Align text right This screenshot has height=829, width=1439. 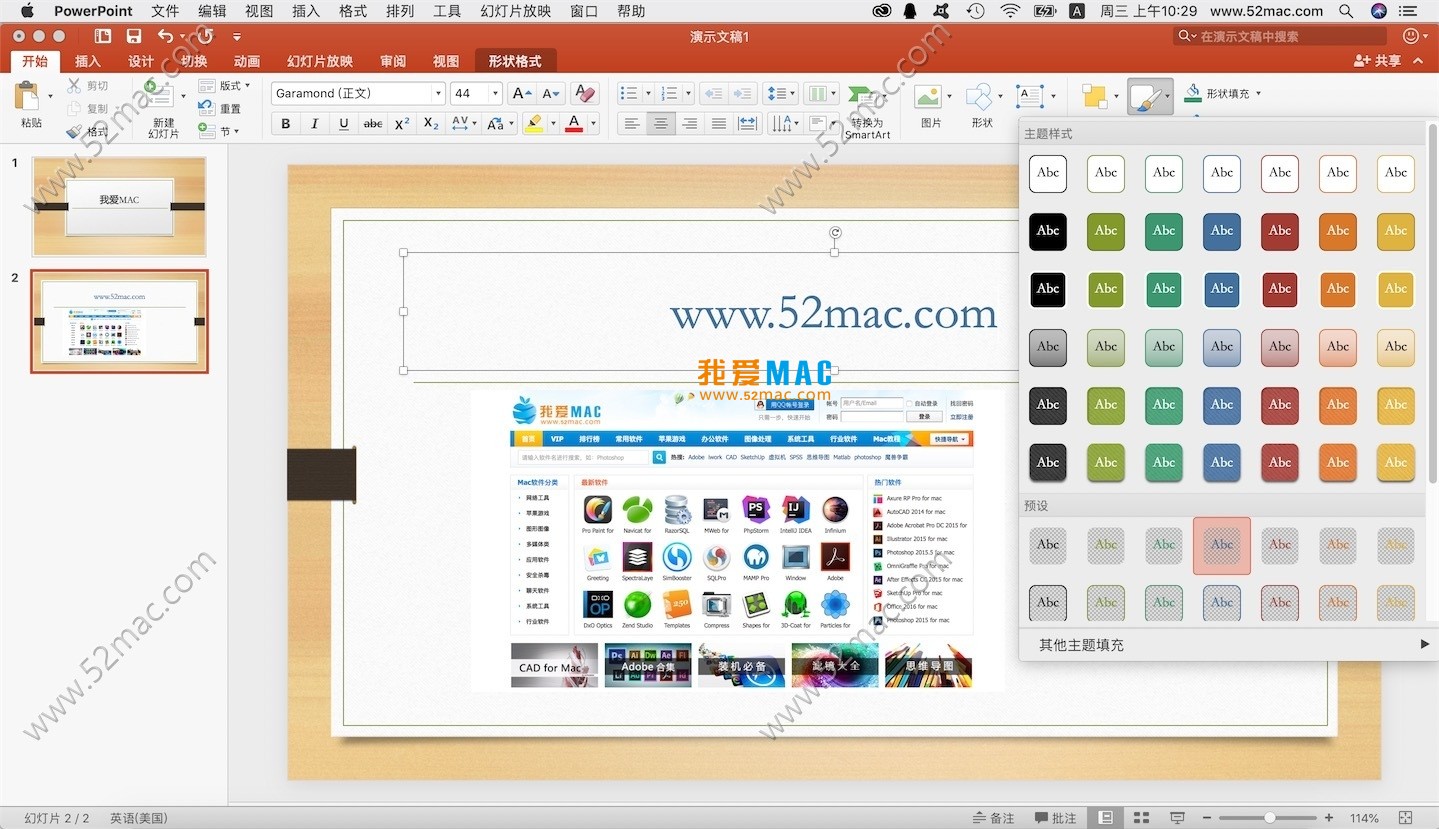tap(689, 124)
